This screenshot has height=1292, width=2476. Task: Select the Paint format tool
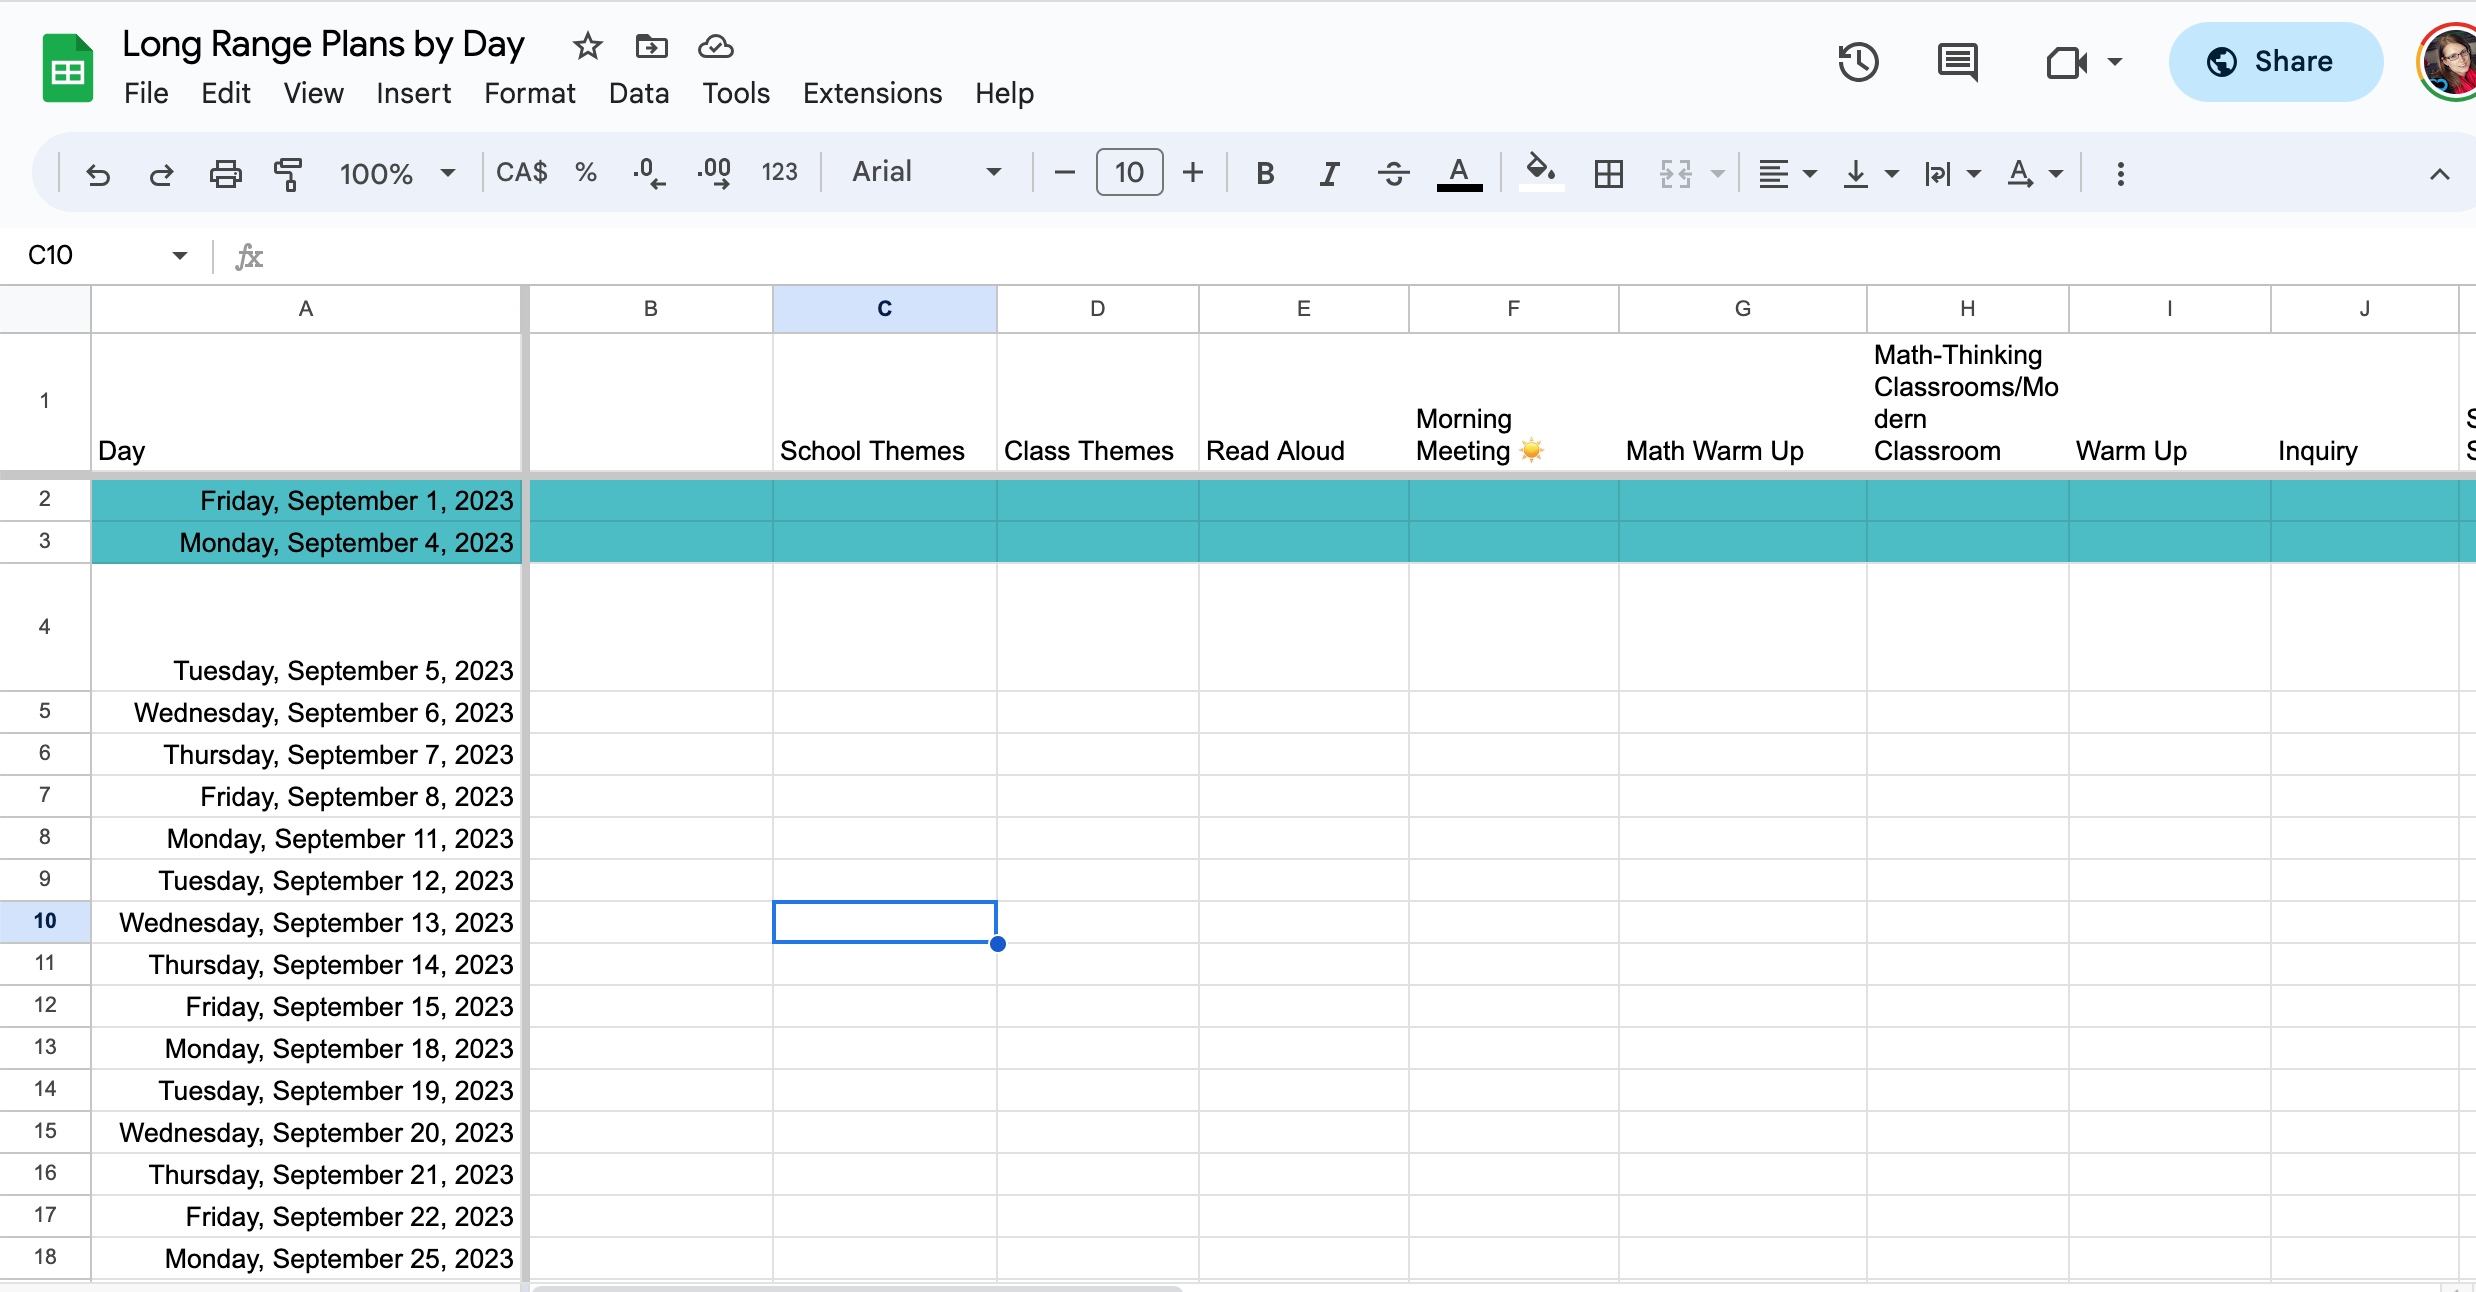(288, 174)
